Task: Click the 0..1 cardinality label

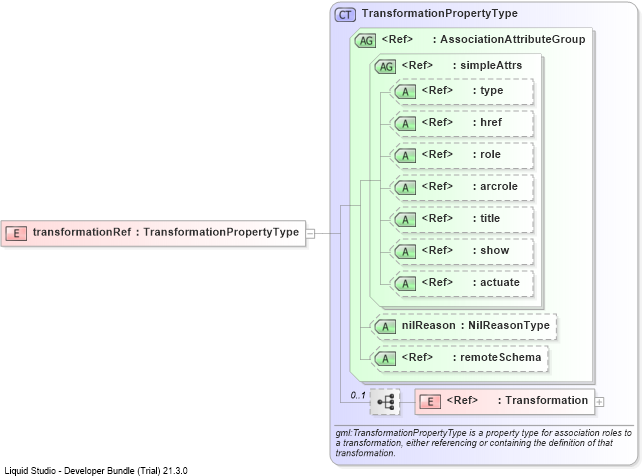Action: coord(358,395)
